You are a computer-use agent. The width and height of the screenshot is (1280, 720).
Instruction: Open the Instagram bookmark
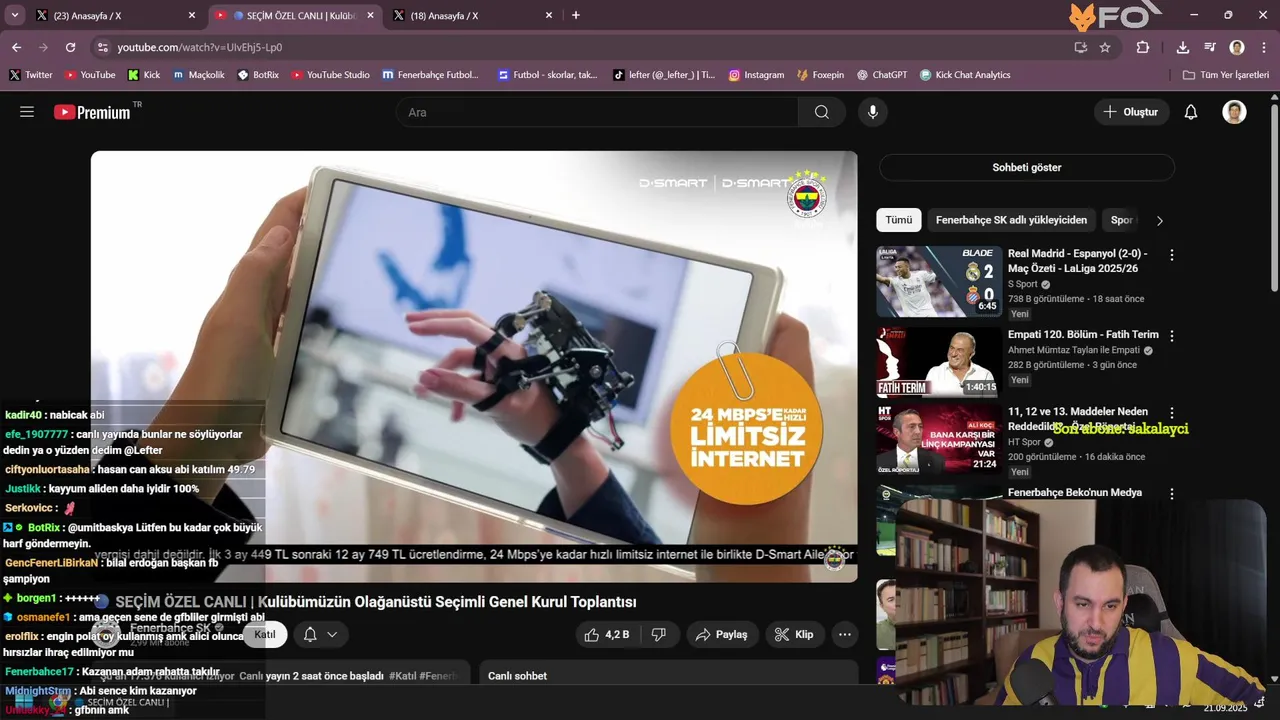click(x=756, y=75)
